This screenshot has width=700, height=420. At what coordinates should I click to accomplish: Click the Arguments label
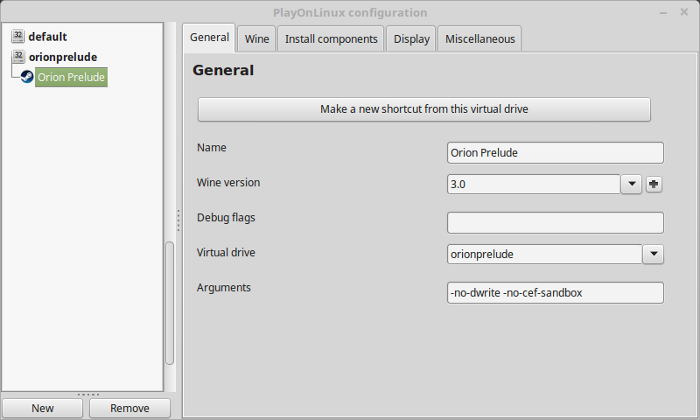pos(224,287)
